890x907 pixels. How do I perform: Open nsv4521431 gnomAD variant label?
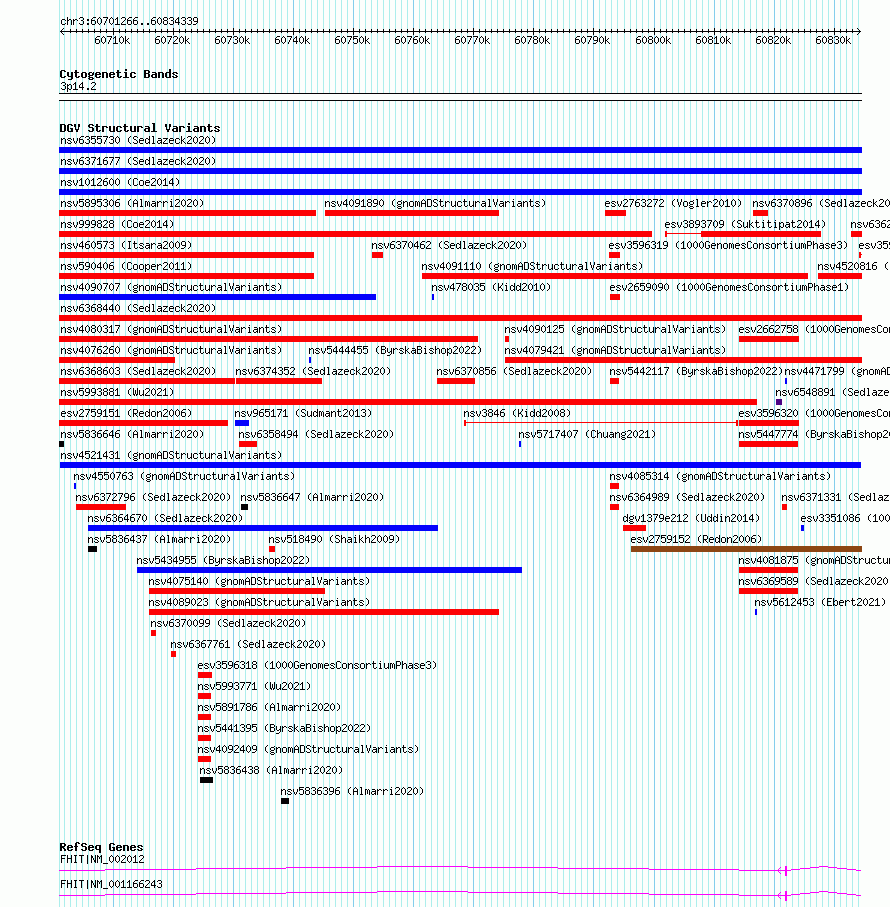click(x=171, y=455)
